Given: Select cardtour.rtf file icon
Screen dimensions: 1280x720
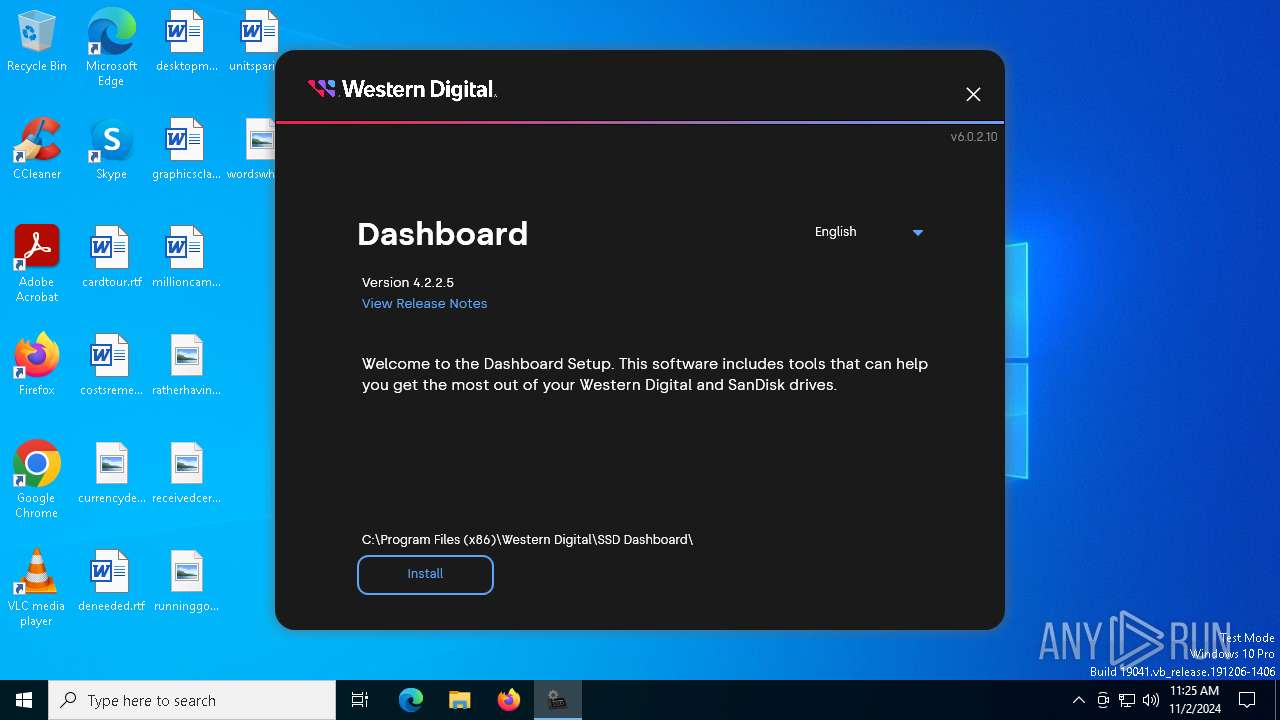Looking at the screenshot, I should [111, 258].
